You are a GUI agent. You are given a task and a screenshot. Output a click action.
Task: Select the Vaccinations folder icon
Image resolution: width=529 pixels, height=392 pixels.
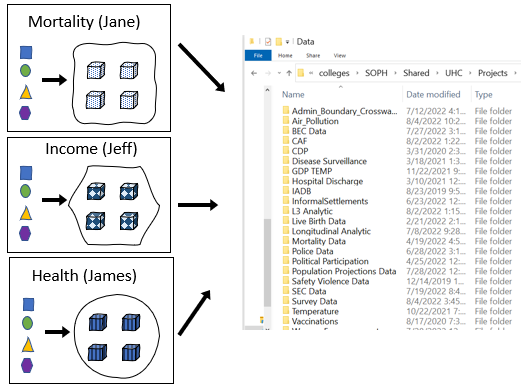point(286,320)
